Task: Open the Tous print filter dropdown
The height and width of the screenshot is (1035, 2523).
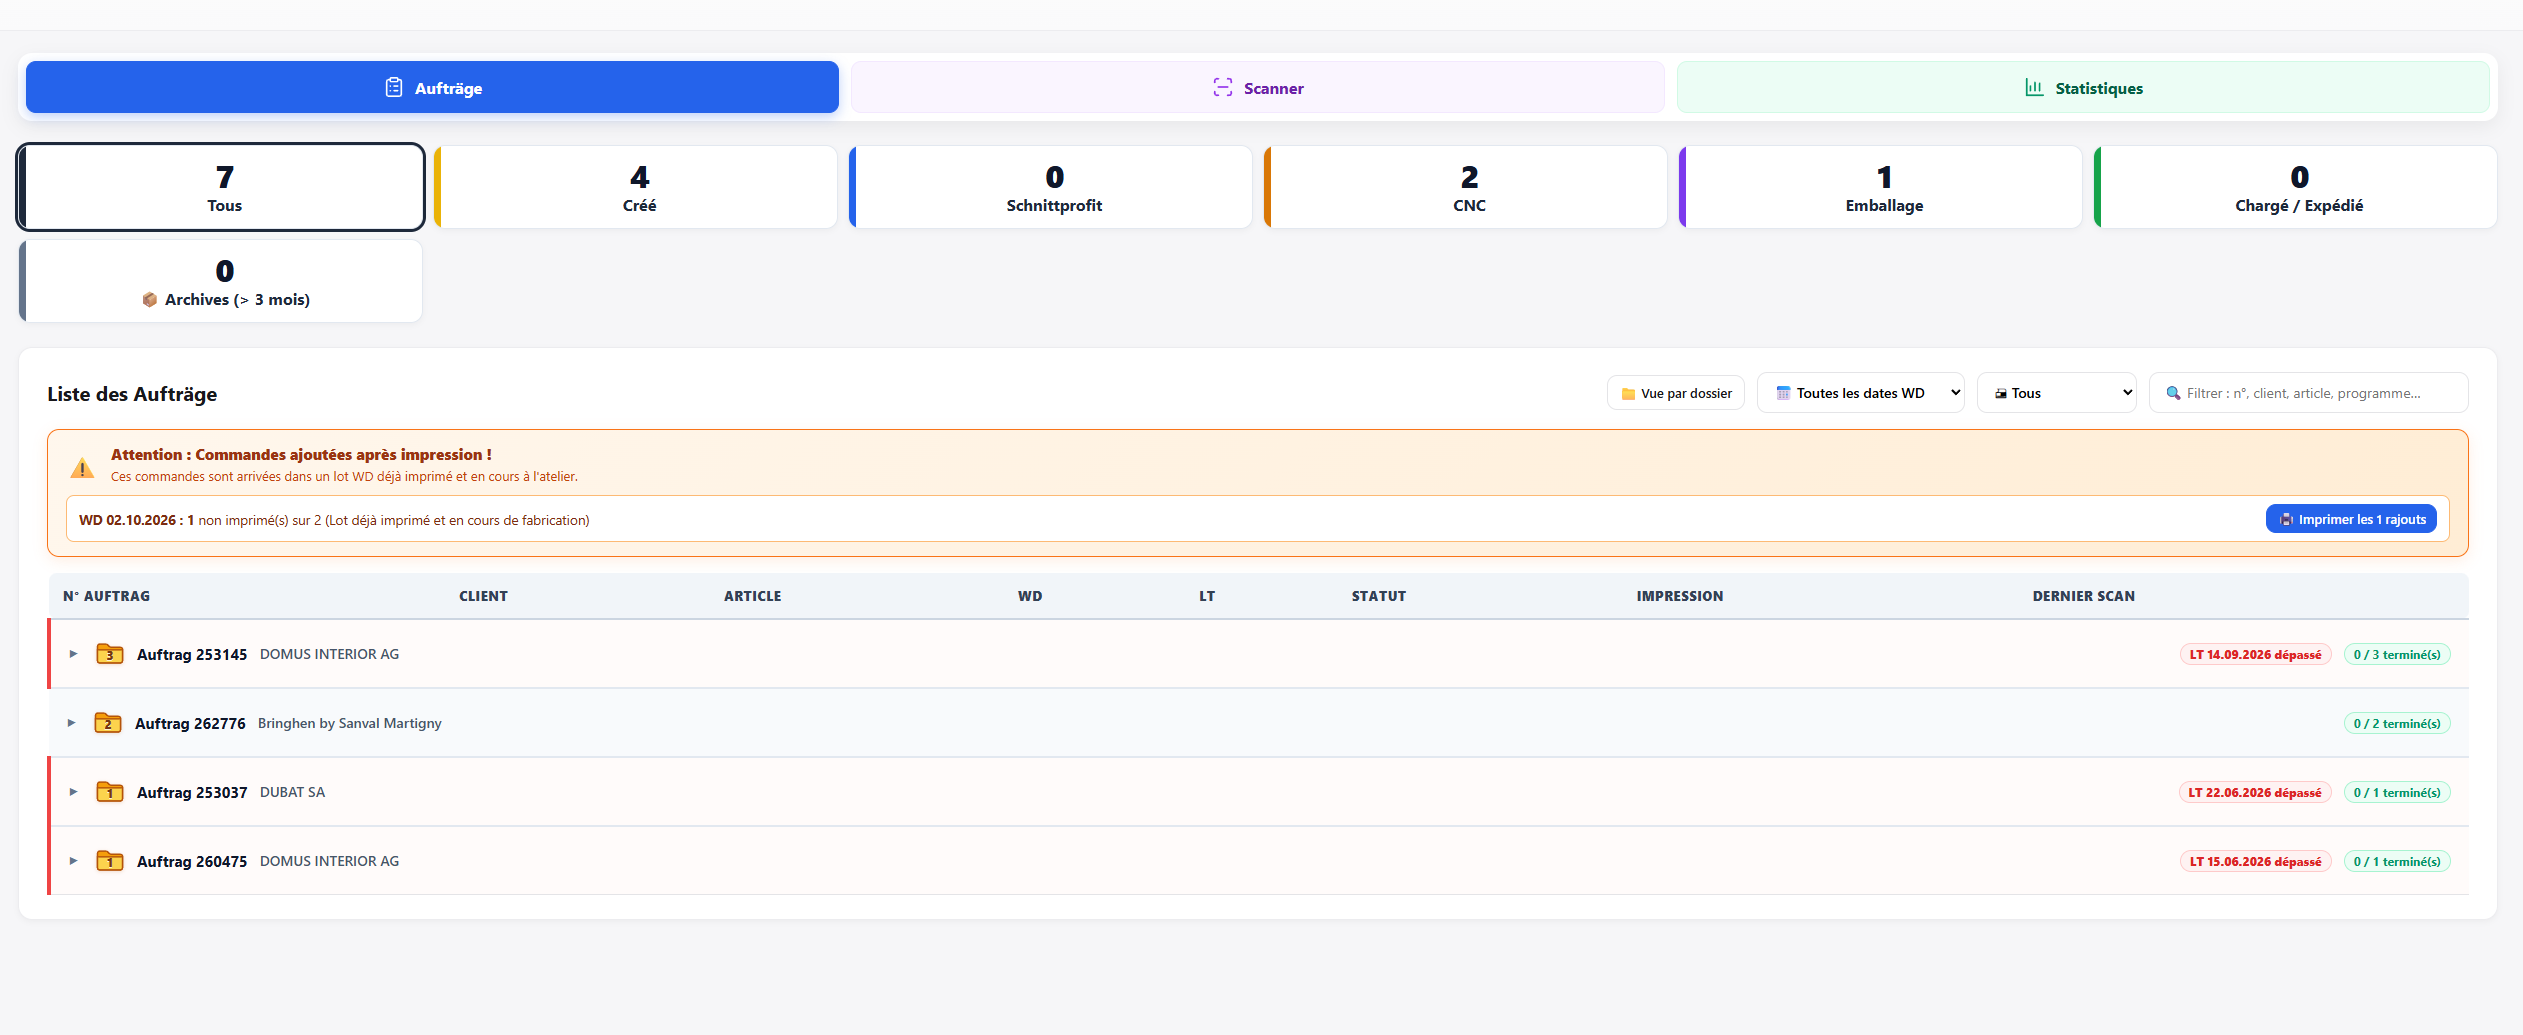Action: (x=2056, y=393)
